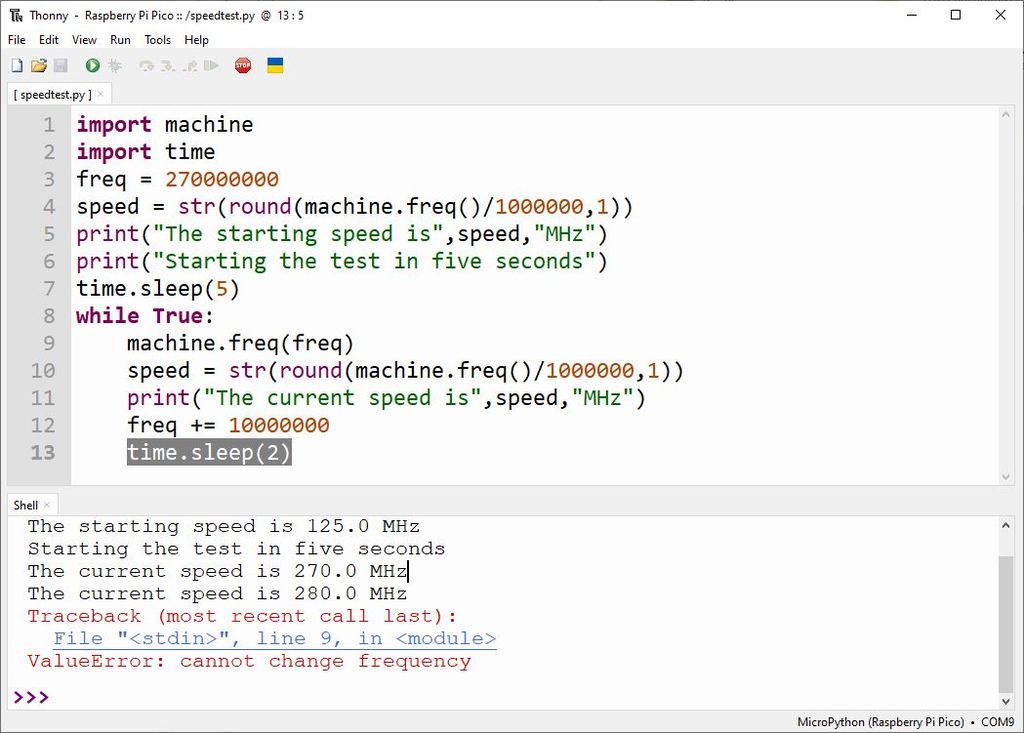
Task: Select the Shell panel tab
Action: pyautogui.click(x=25, y=505)
